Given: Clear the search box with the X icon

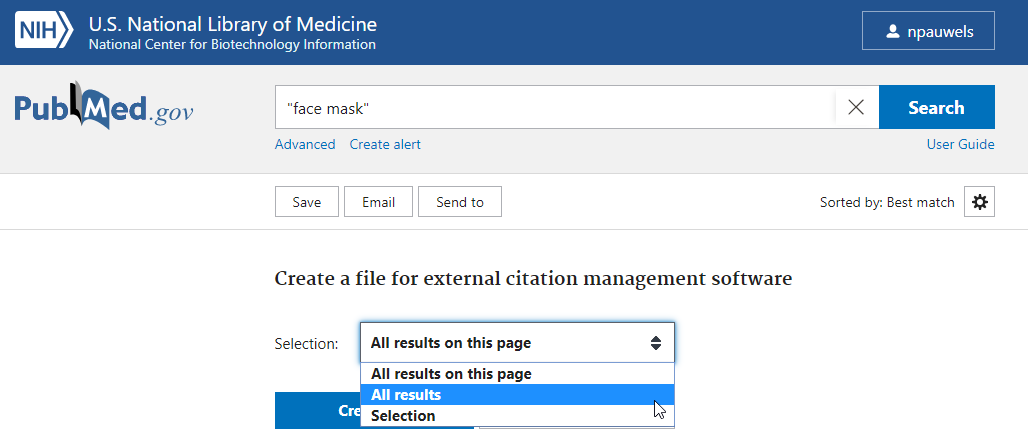Looking at the screenshot, I should point(856,108).
